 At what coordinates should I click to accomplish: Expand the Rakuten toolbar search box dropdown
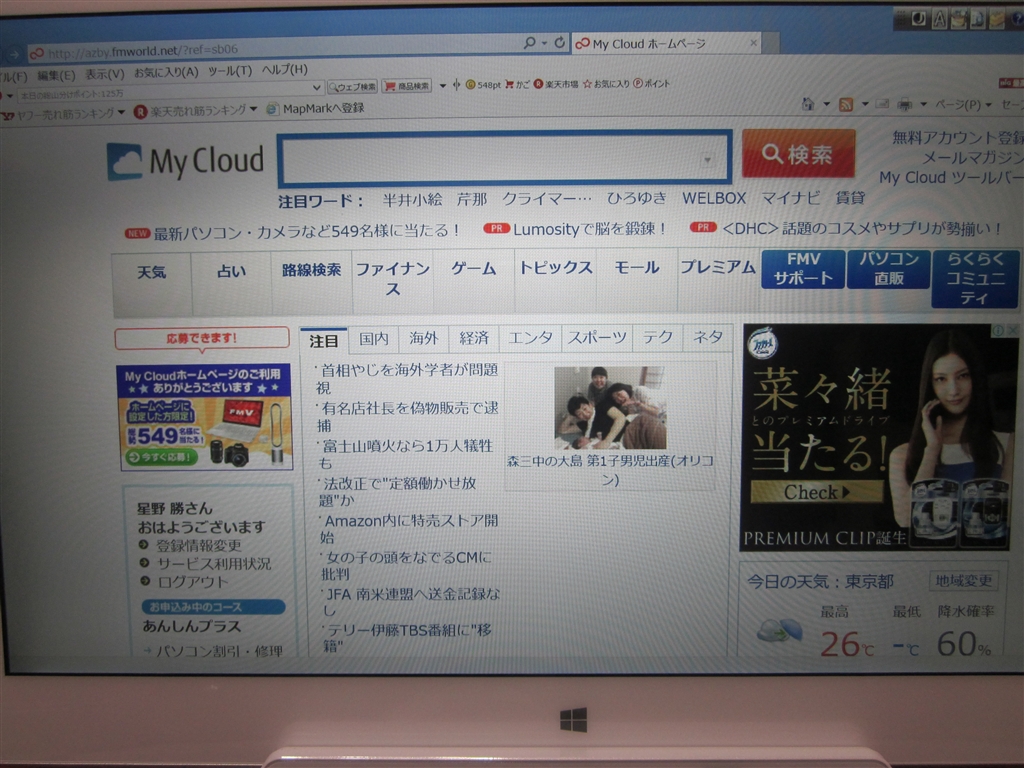(316, 88)
